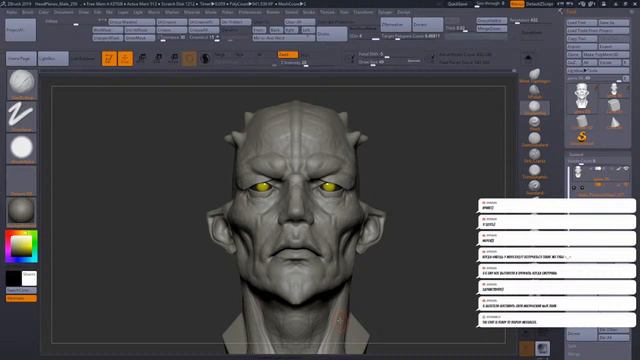Open the Texture Off selector

click(x=22, y=180)
